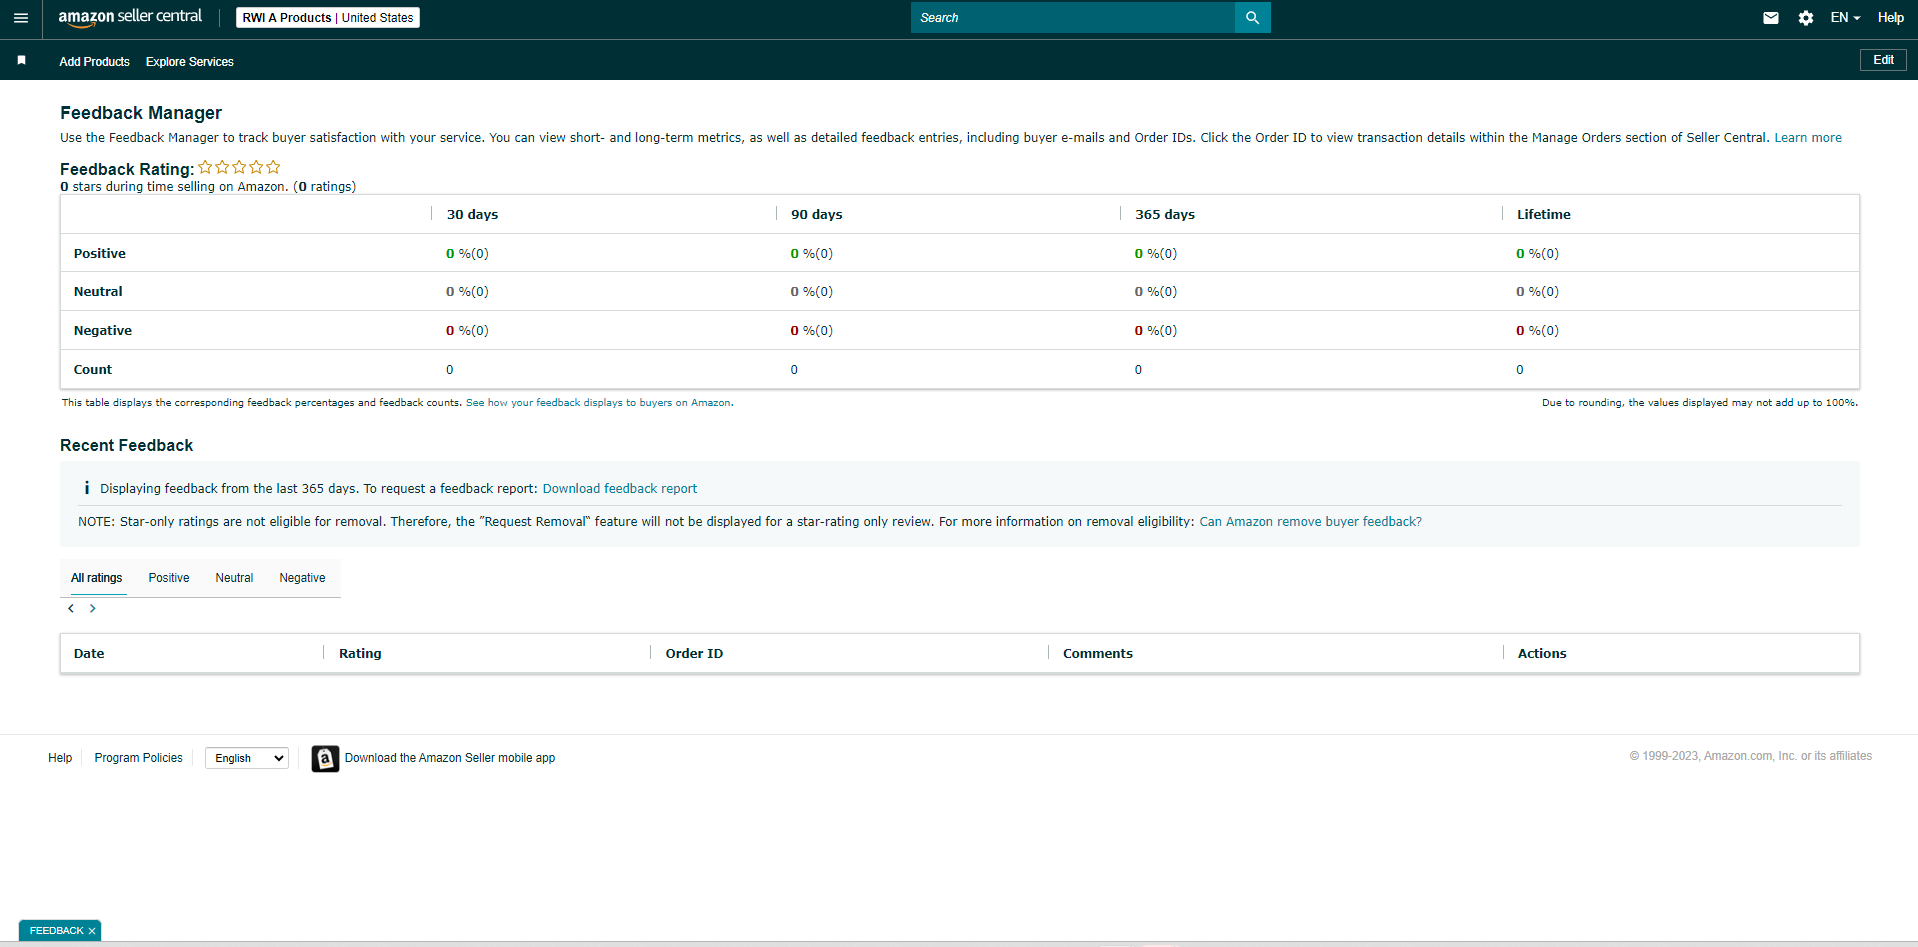Open the settings gear menu
The width and height of the screenshot is (1918, 947).
1806,18
